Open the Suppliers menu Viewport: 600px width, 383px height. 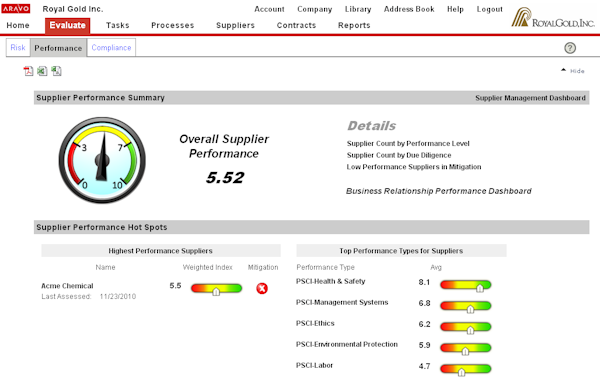tap(235, 25)
